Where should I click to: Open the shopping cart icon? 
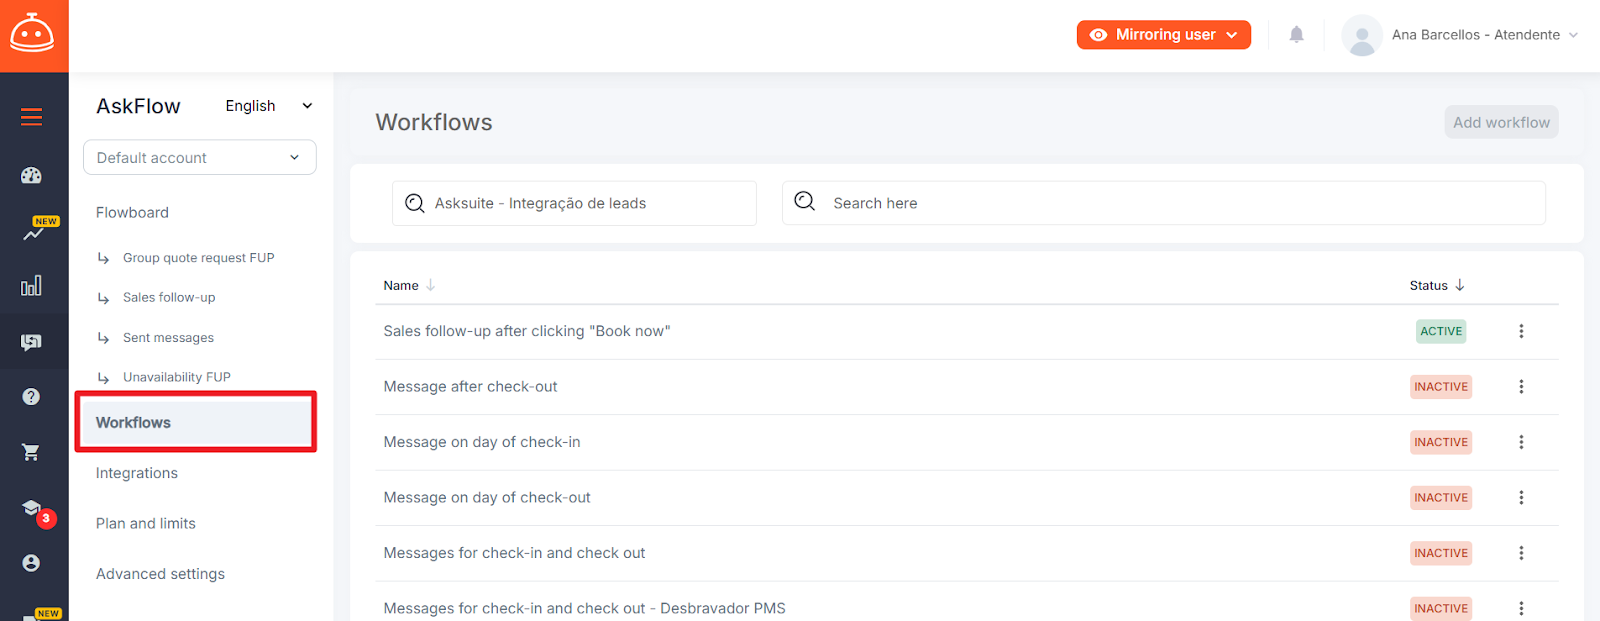coord(32,452)
